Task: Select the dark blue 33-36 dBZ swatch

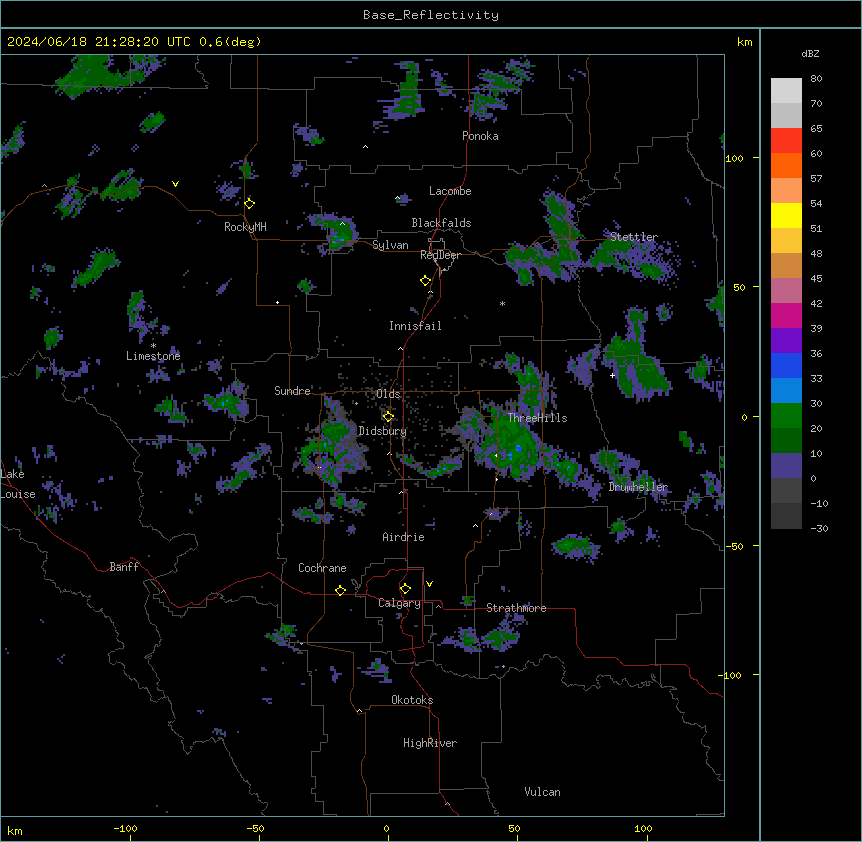Action: (x=786, y=365)
